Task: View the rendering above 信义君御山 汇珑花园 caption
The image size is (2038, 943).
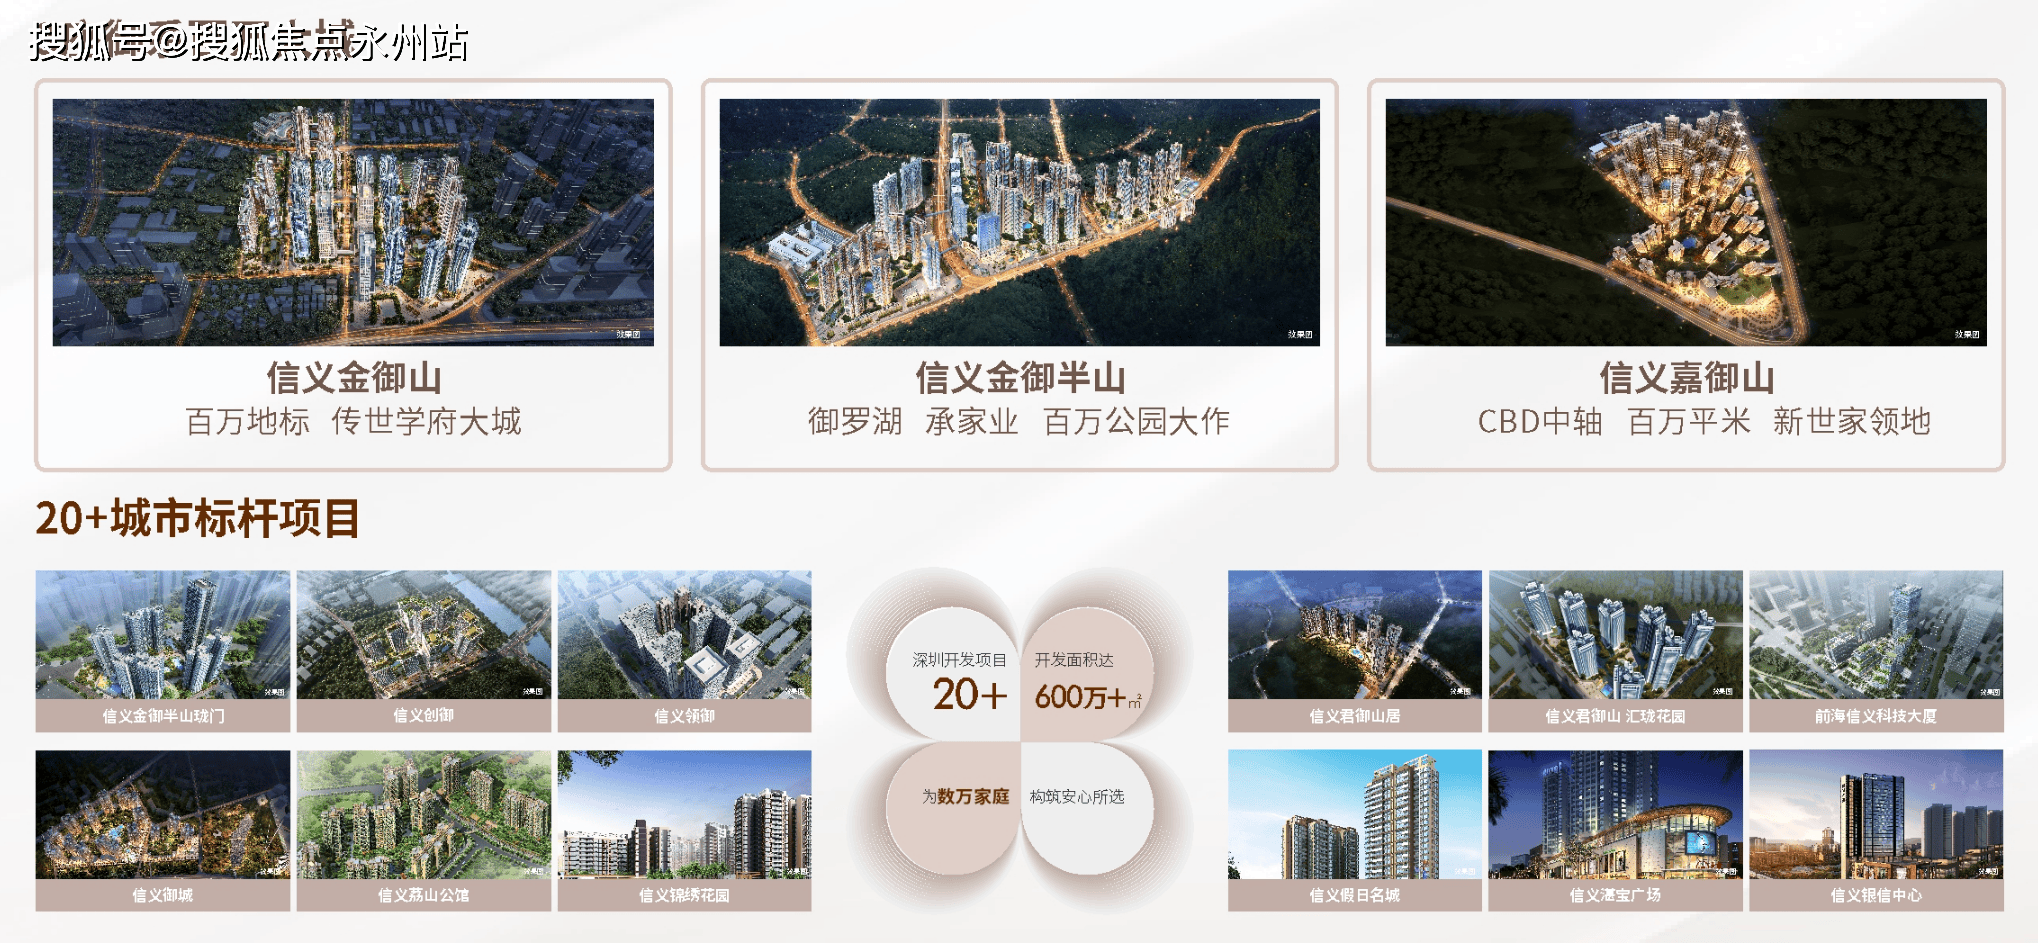Action: [x=1616, y=634]
